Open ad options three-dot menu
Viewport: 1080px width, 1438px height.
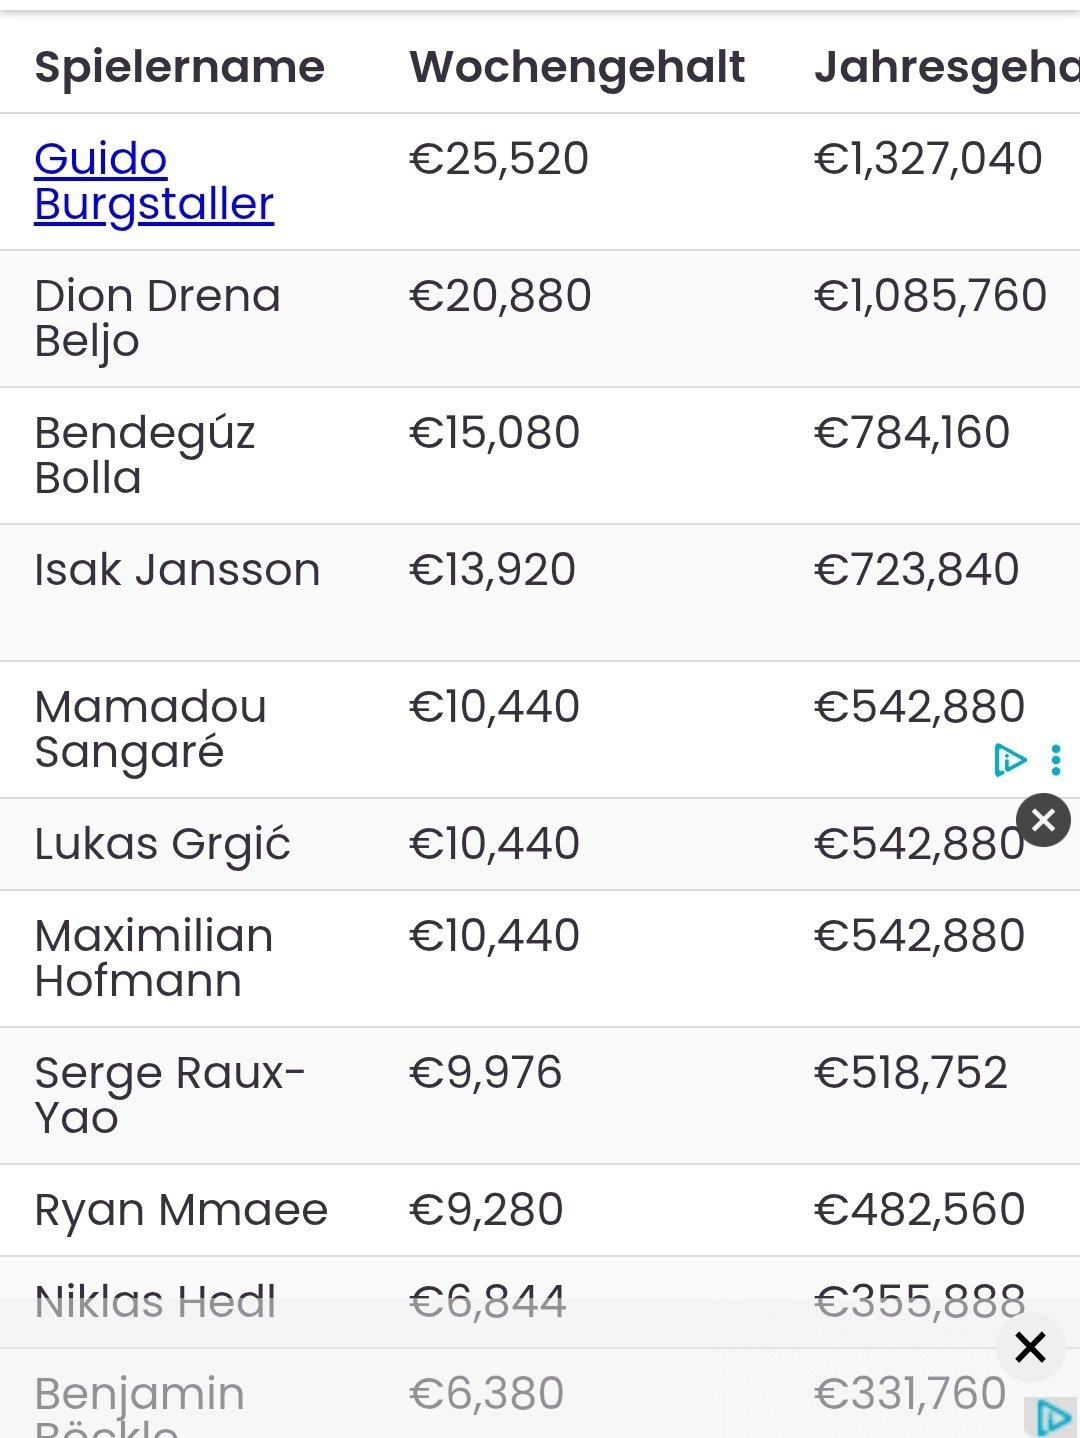click(x=1056, y=760)
